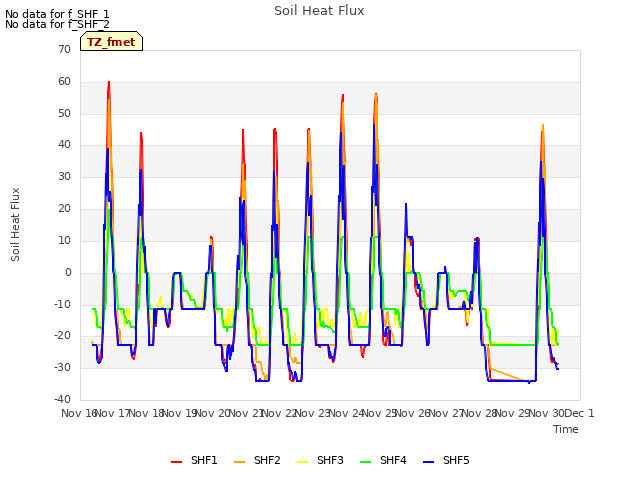Click the Dec 1 x-axis date label
Image resolution: width=640 pixels, height=480 pixels.
pyautogui.click(x=580, y=413)
